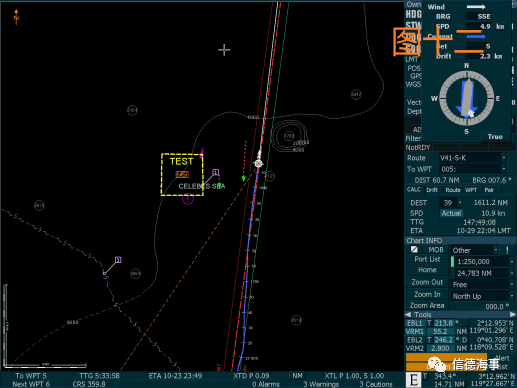Screen dimensions: 517x388
Task: Open the 1:250,000 chart scale dropdown
Action: (512, 262)
